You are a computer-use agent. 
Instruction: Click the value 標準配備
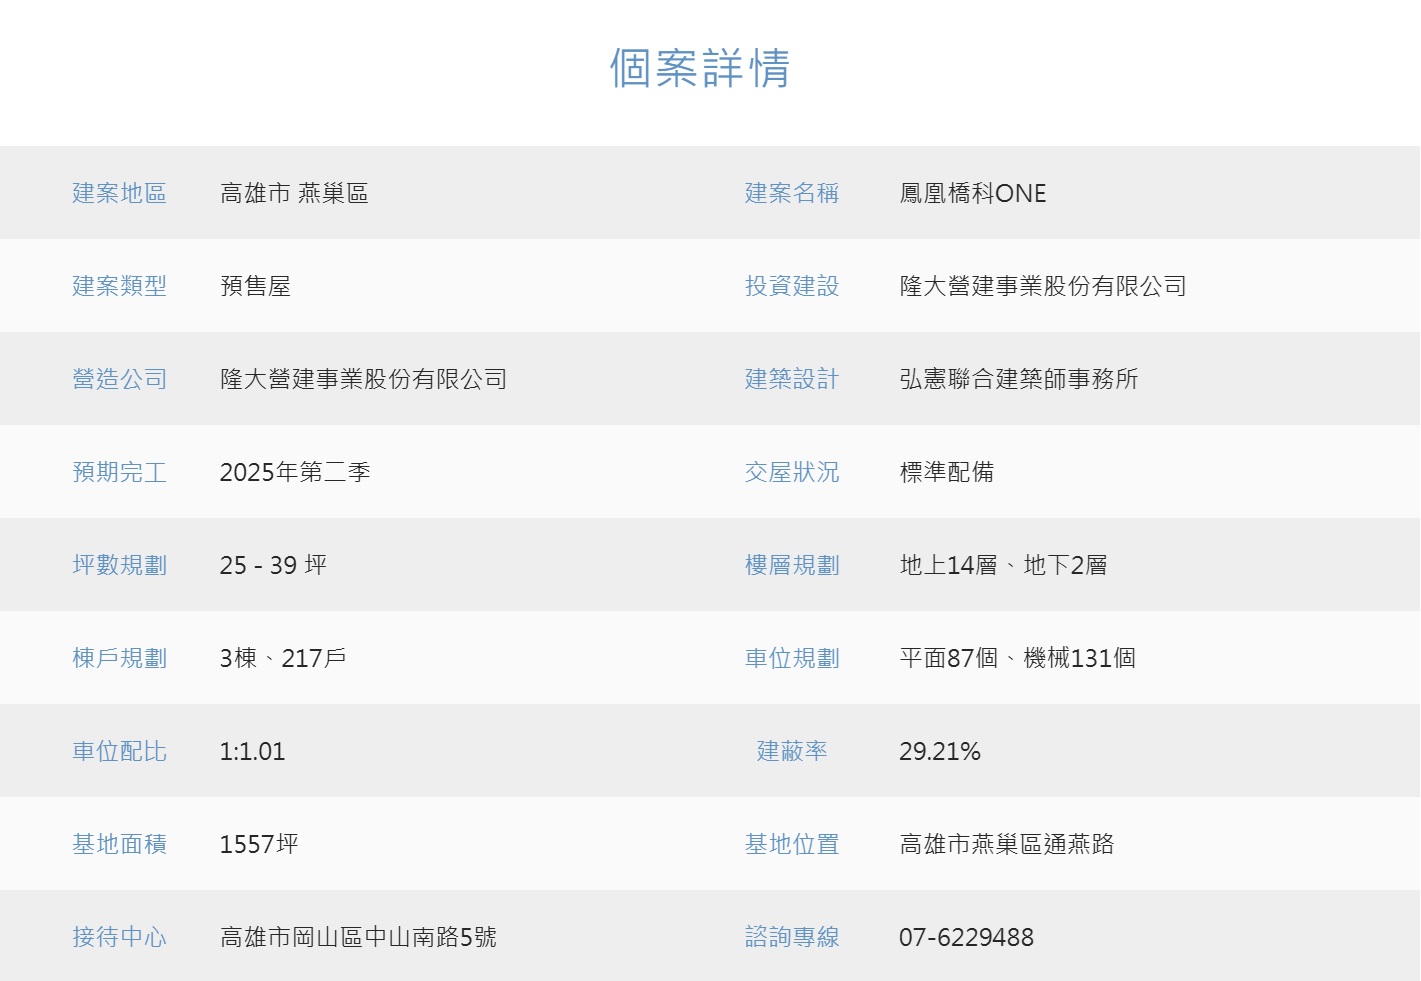pos(947,472)
